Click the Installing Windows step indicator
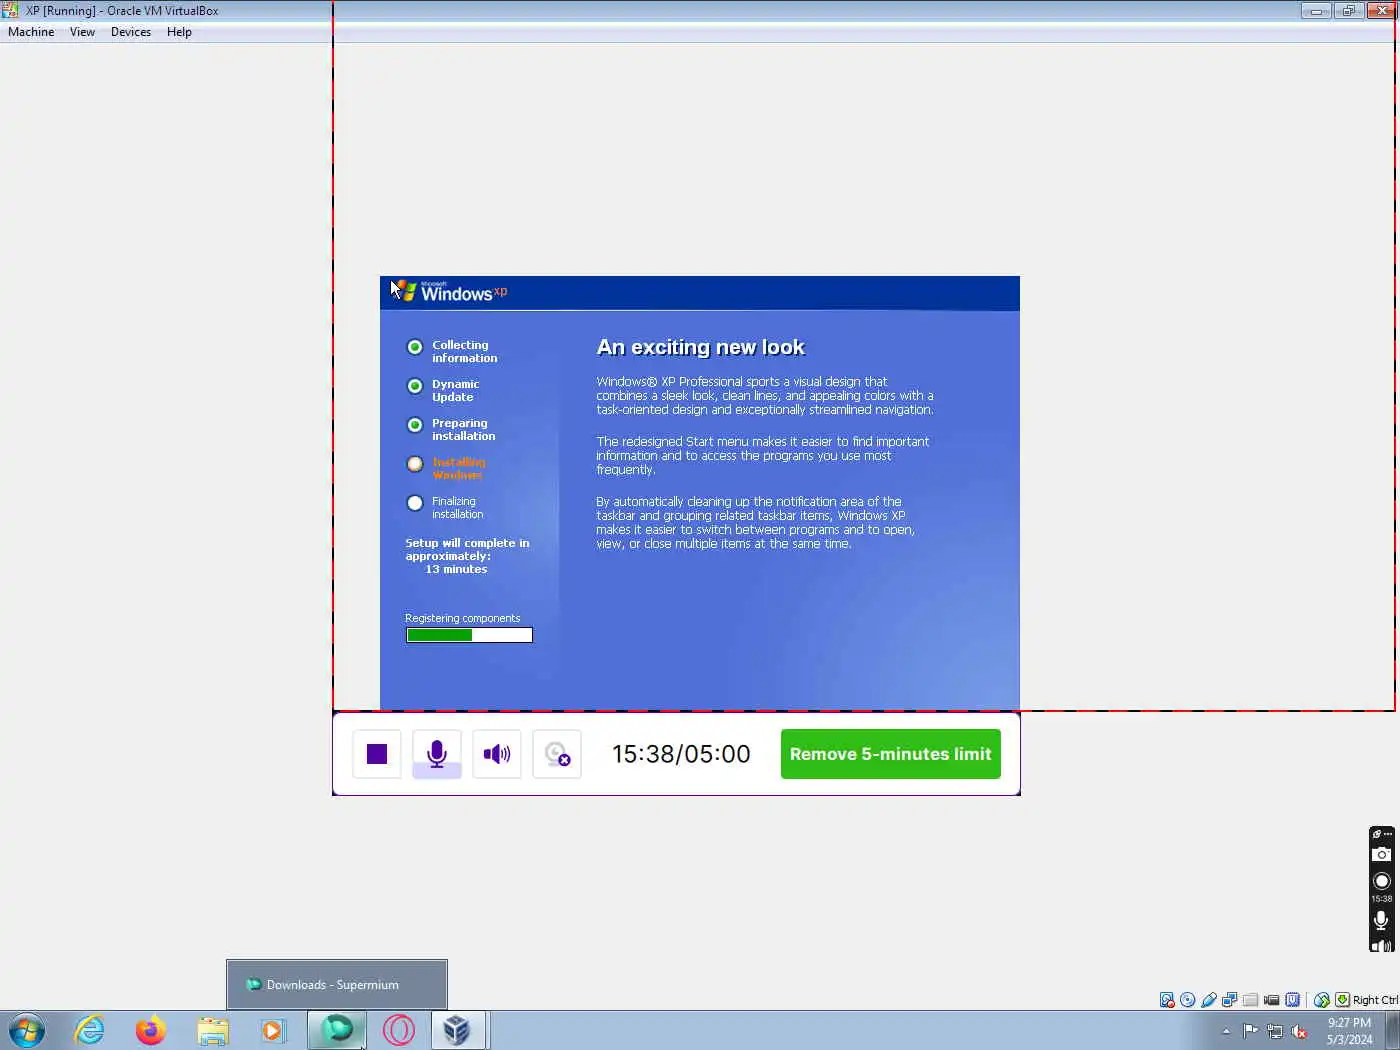 [x=415, y=464]
